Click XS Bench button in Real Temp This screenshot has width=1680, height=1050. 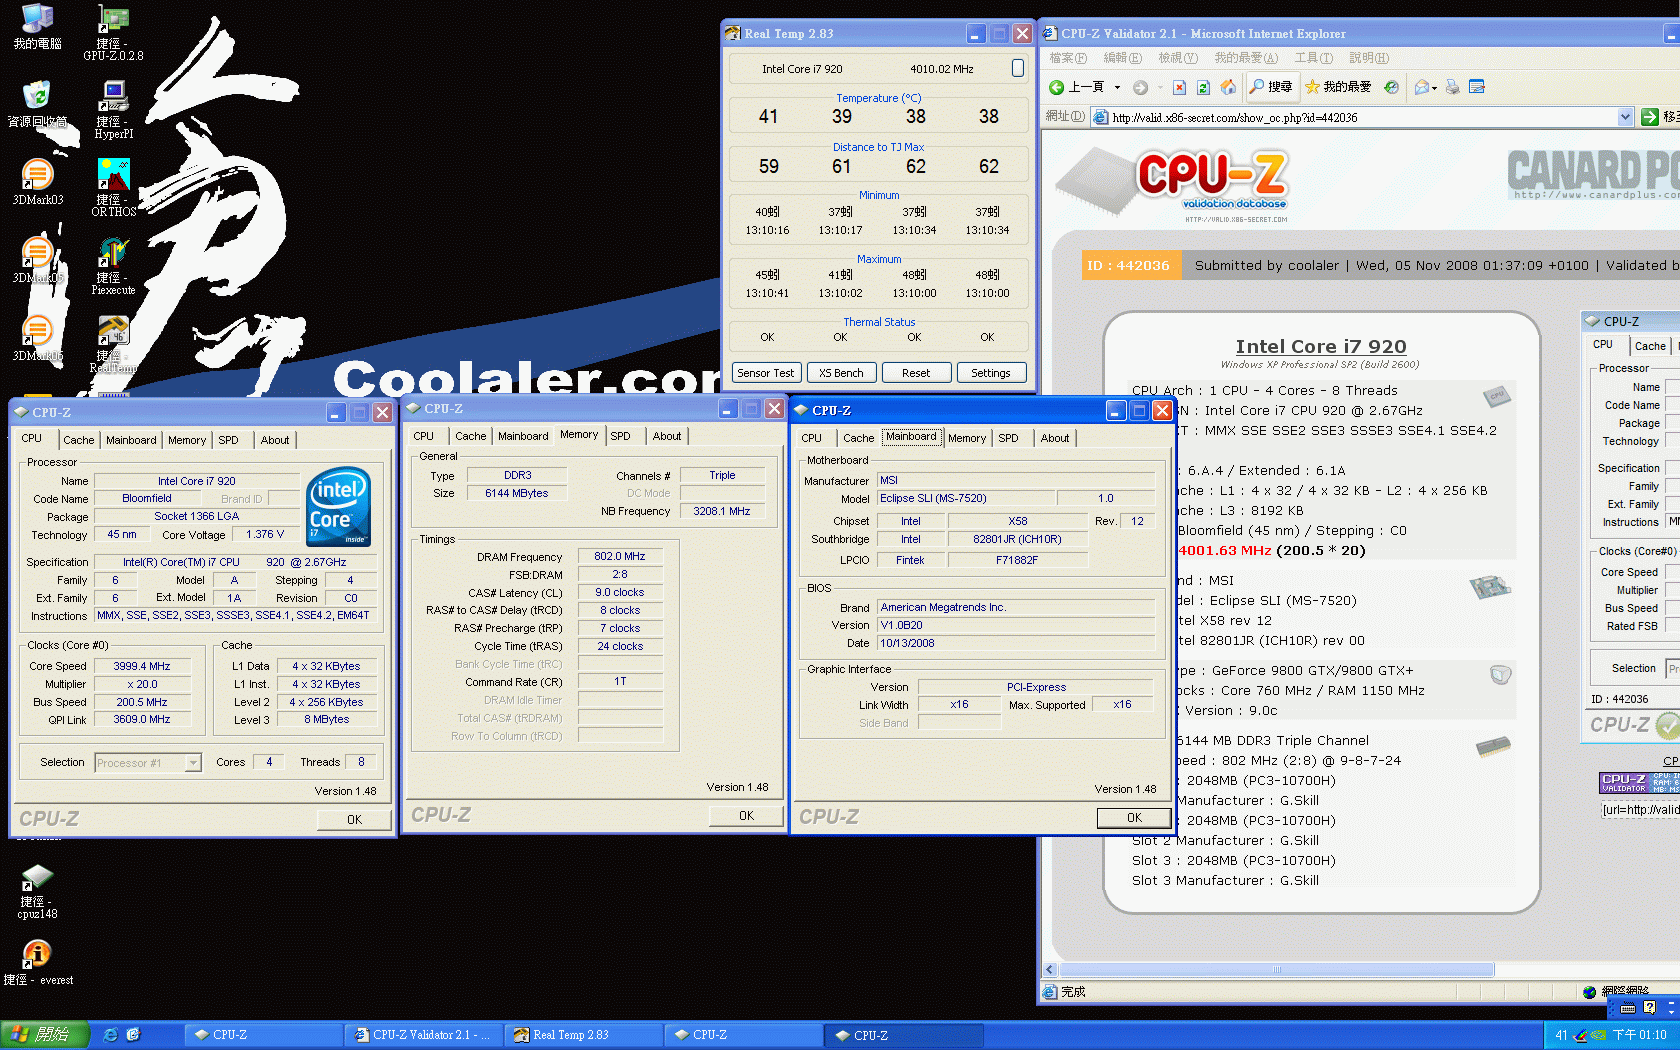(841, 373)
